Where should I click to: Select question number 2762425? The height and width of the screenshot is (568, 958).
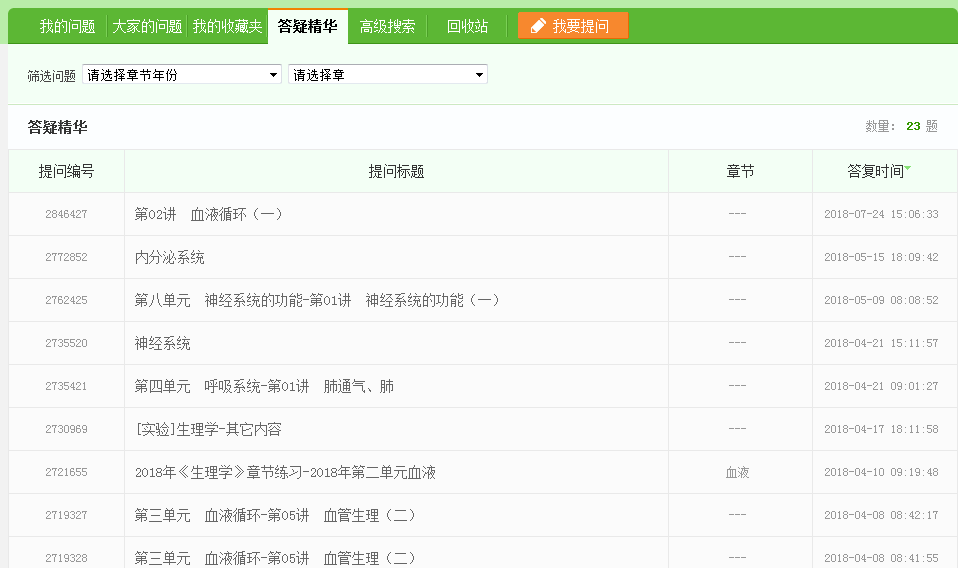point(66,301)
